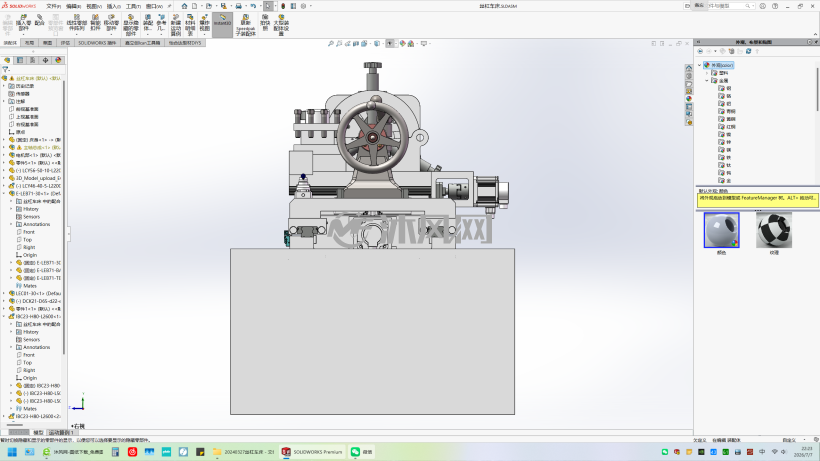Image resolution: width=820 pixels, height=461 pixels.
Task: Click Show Hidden Components (显示隐藏的零部件)
Action: pyautogui.click(x=131, y=25)
